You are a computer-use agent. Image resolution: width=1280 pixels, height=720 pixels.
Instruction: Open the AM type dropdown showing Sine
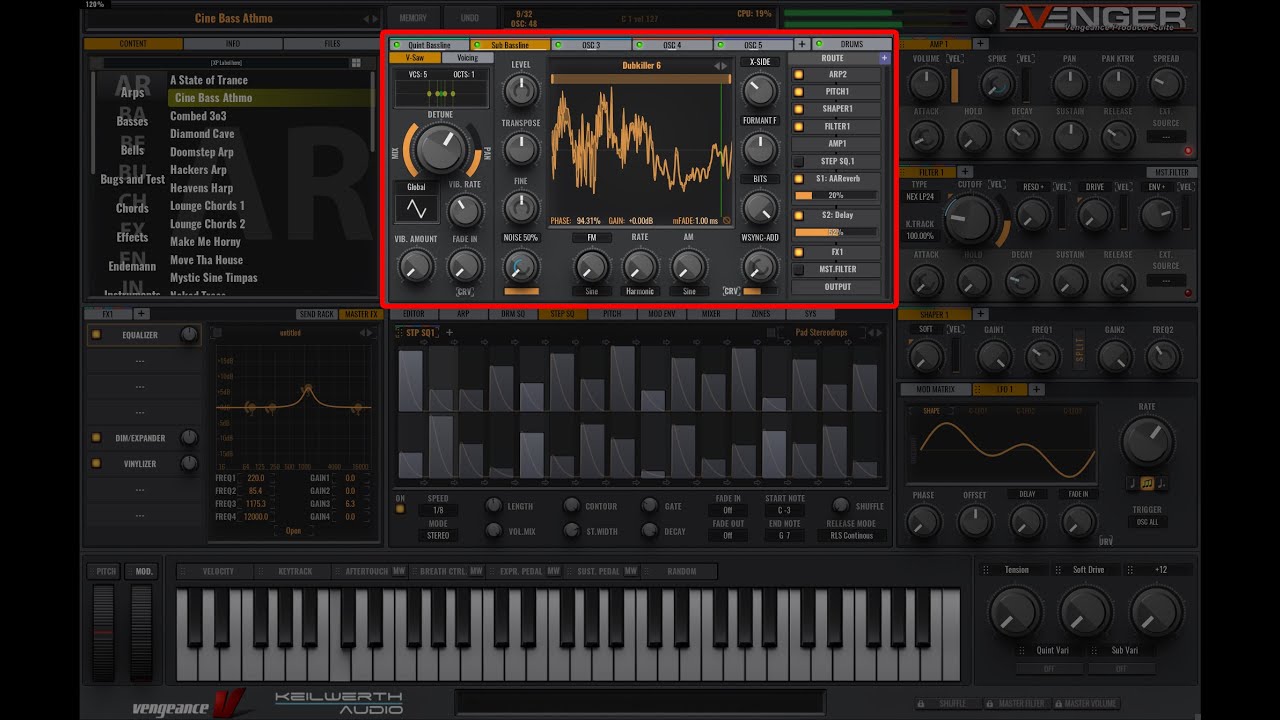[x=688, y=291]
